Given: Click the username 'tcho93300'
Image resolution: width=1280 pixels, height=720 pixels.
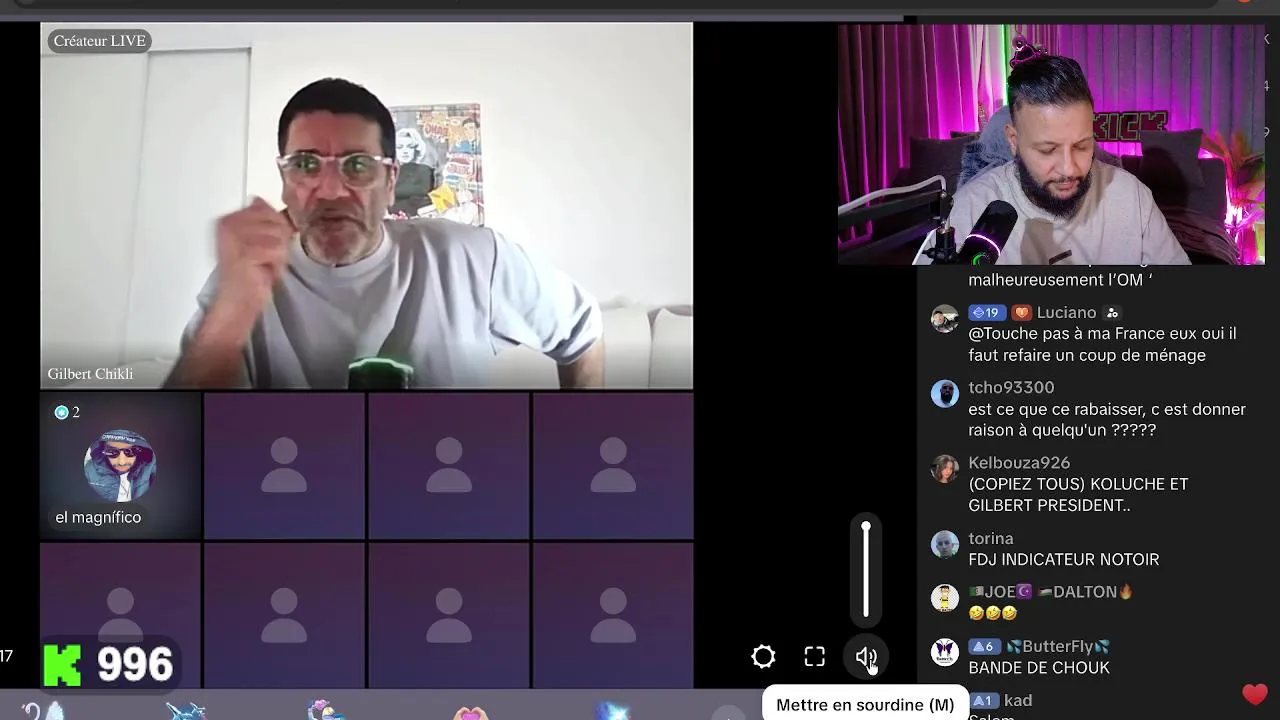Looking at the screenshot, I should click(1011, 387).
